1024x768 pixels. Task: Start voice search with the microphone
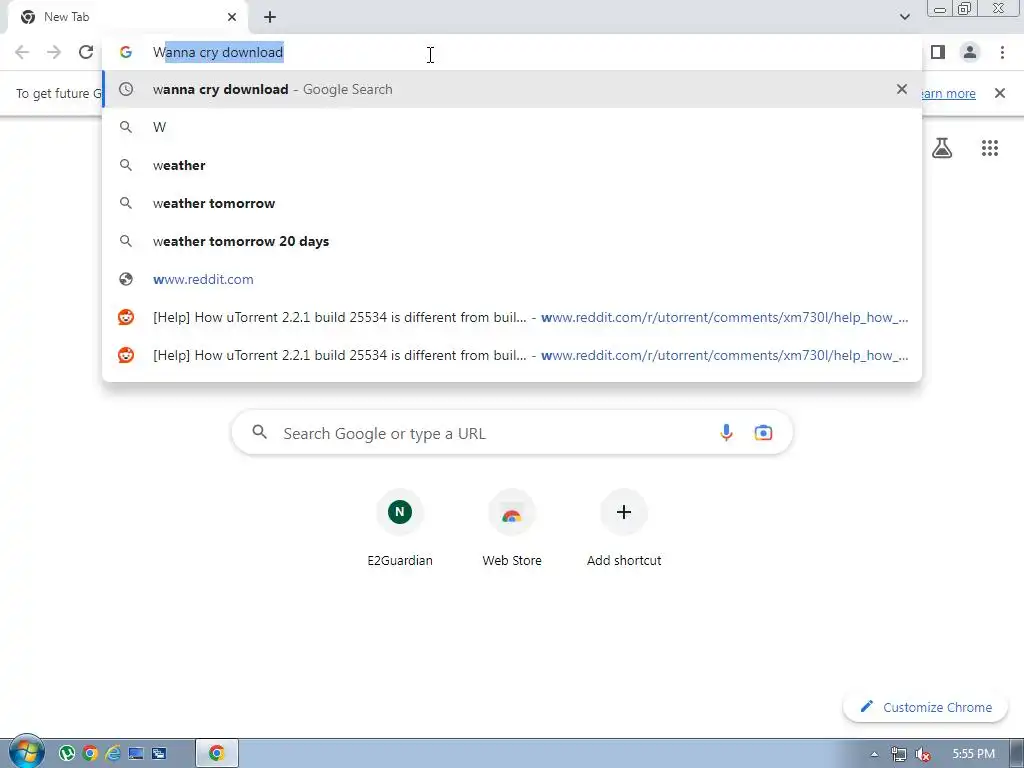(x=726, y=432)
